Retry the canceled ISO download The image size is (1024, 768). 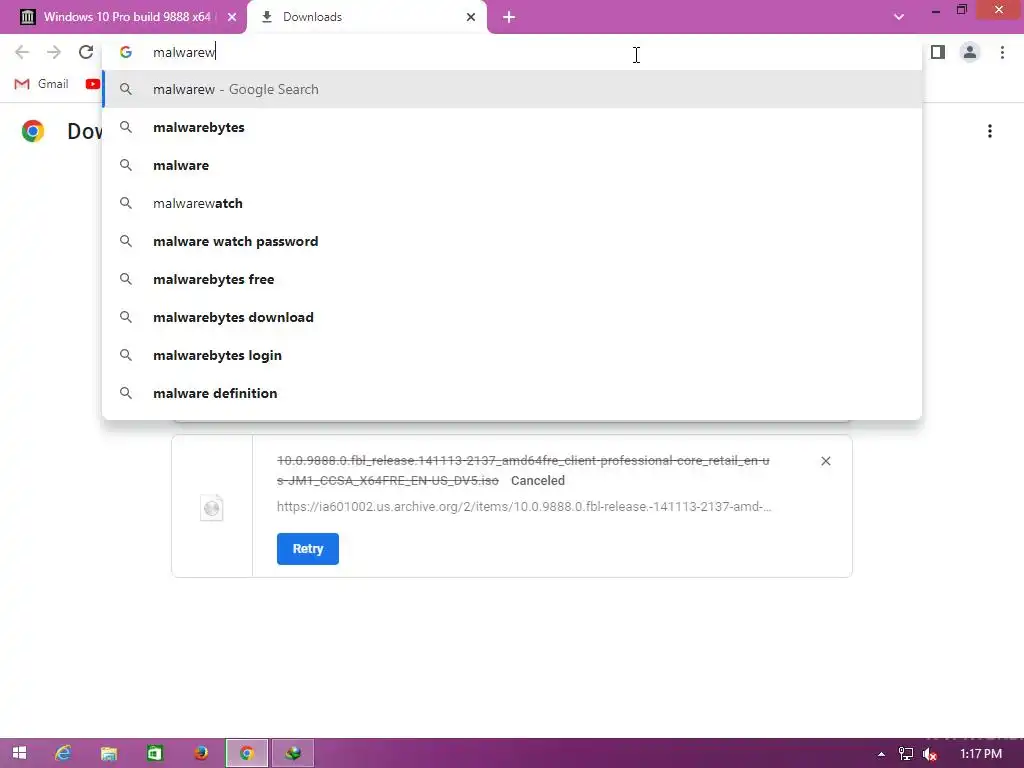[x=308, y=549]
